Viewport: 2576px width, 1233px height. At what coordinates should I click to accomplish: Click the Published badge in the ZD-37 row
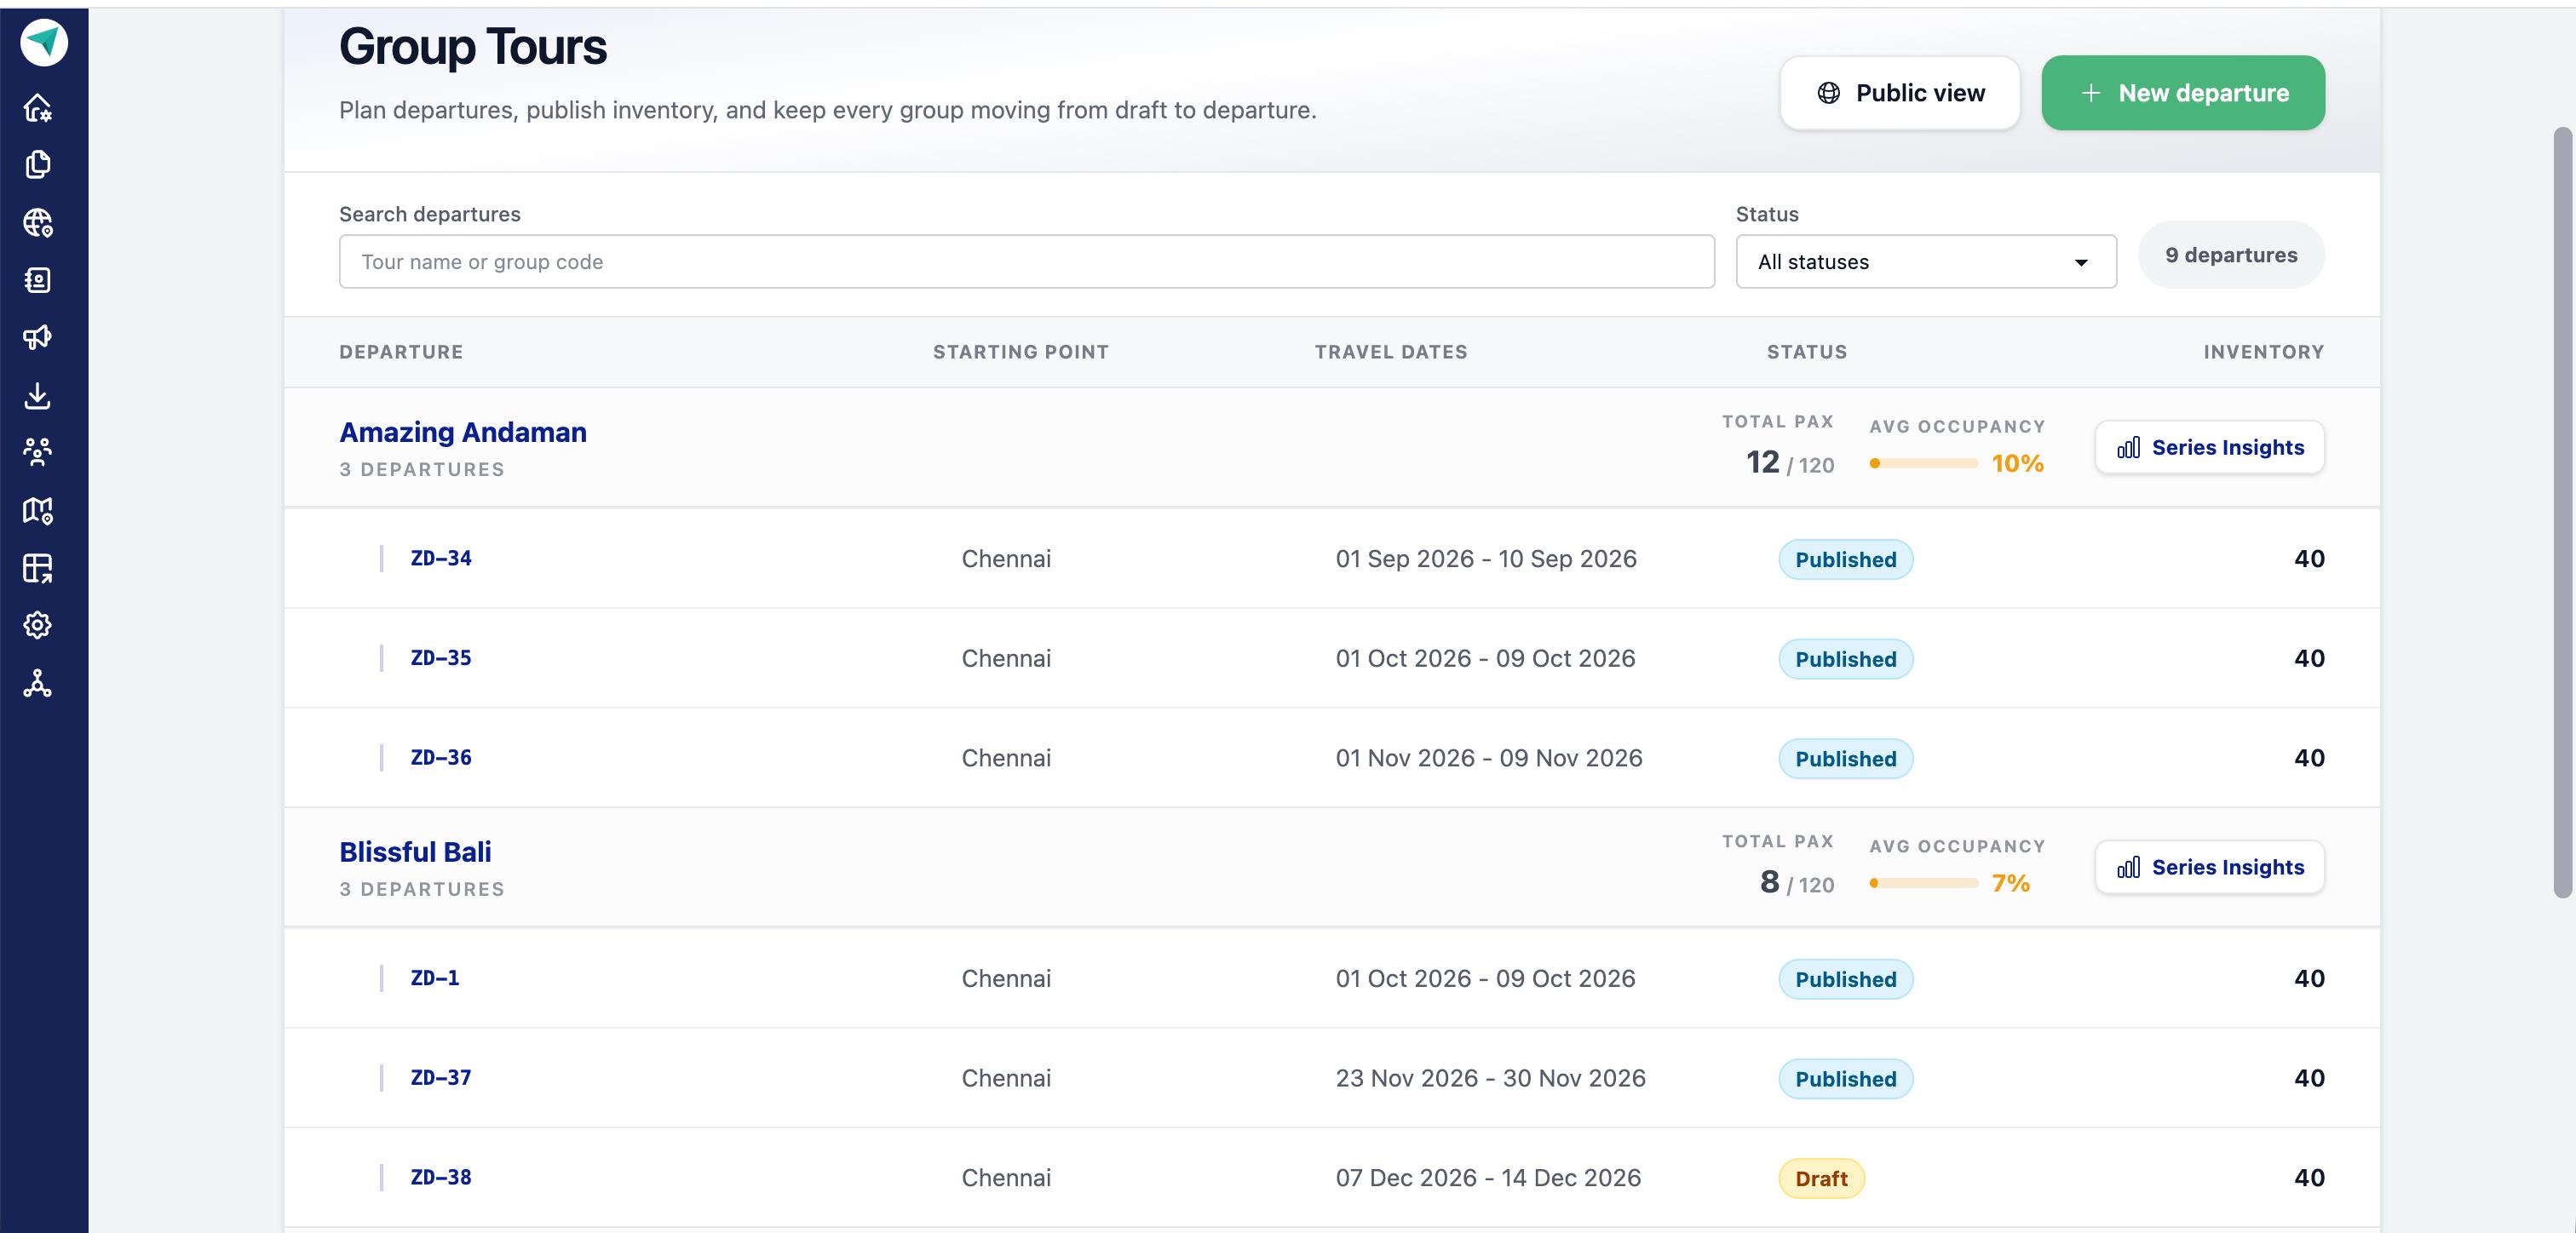[x=1845, y=1079]
